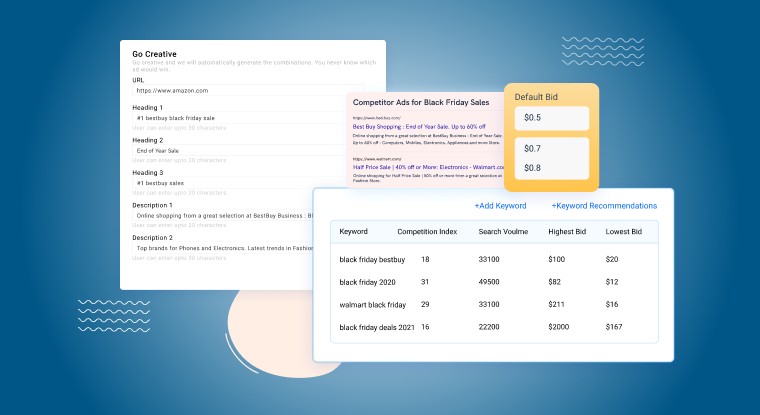Click the Keyword column header

354,232
